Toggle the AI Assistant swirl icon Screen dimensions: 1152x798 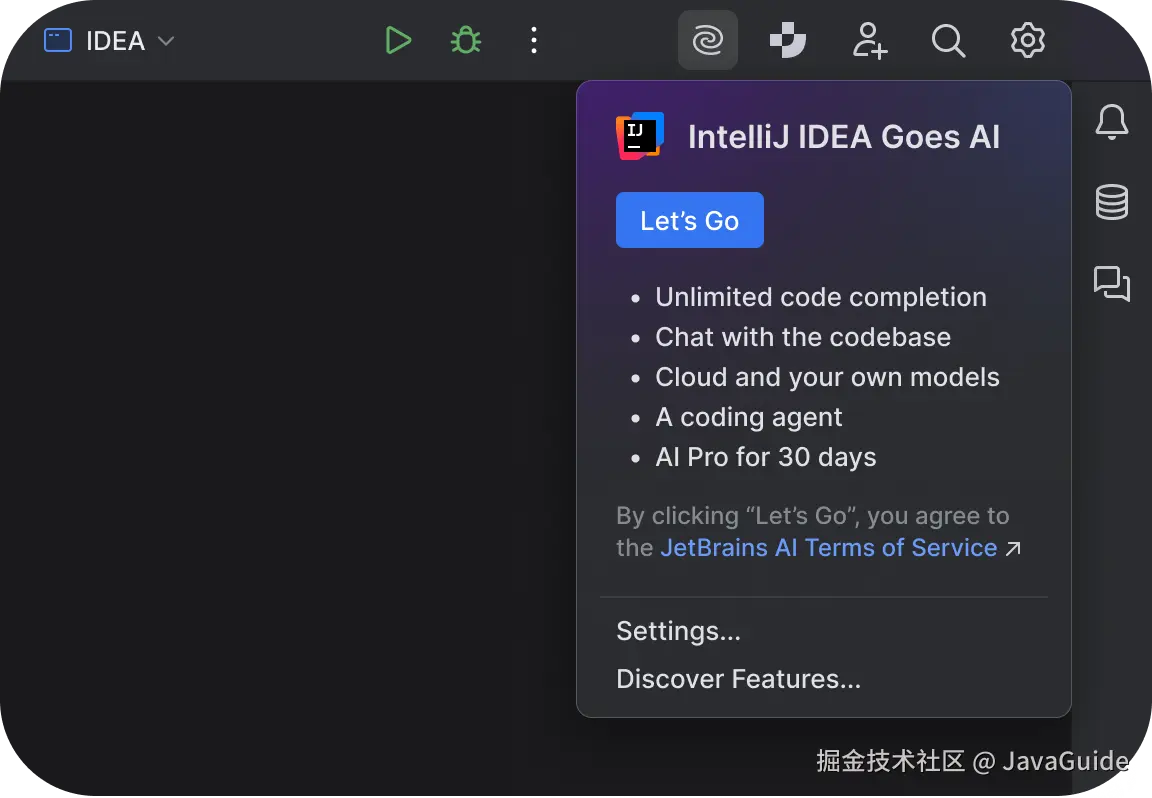coord(708,41)
